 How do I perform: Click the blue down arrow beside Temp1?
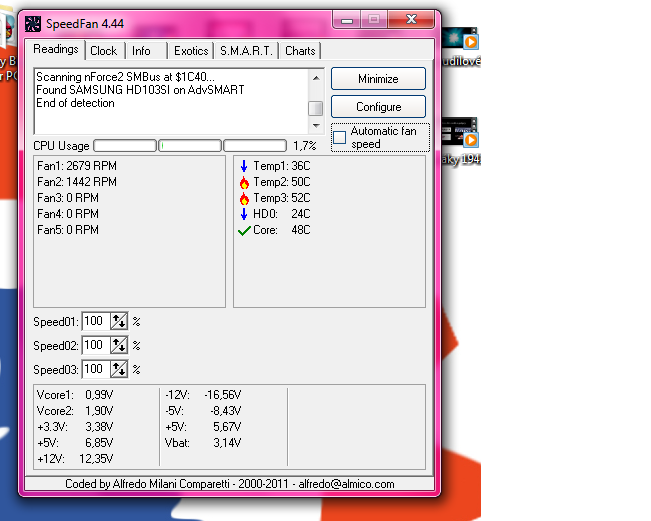[244, 166]
